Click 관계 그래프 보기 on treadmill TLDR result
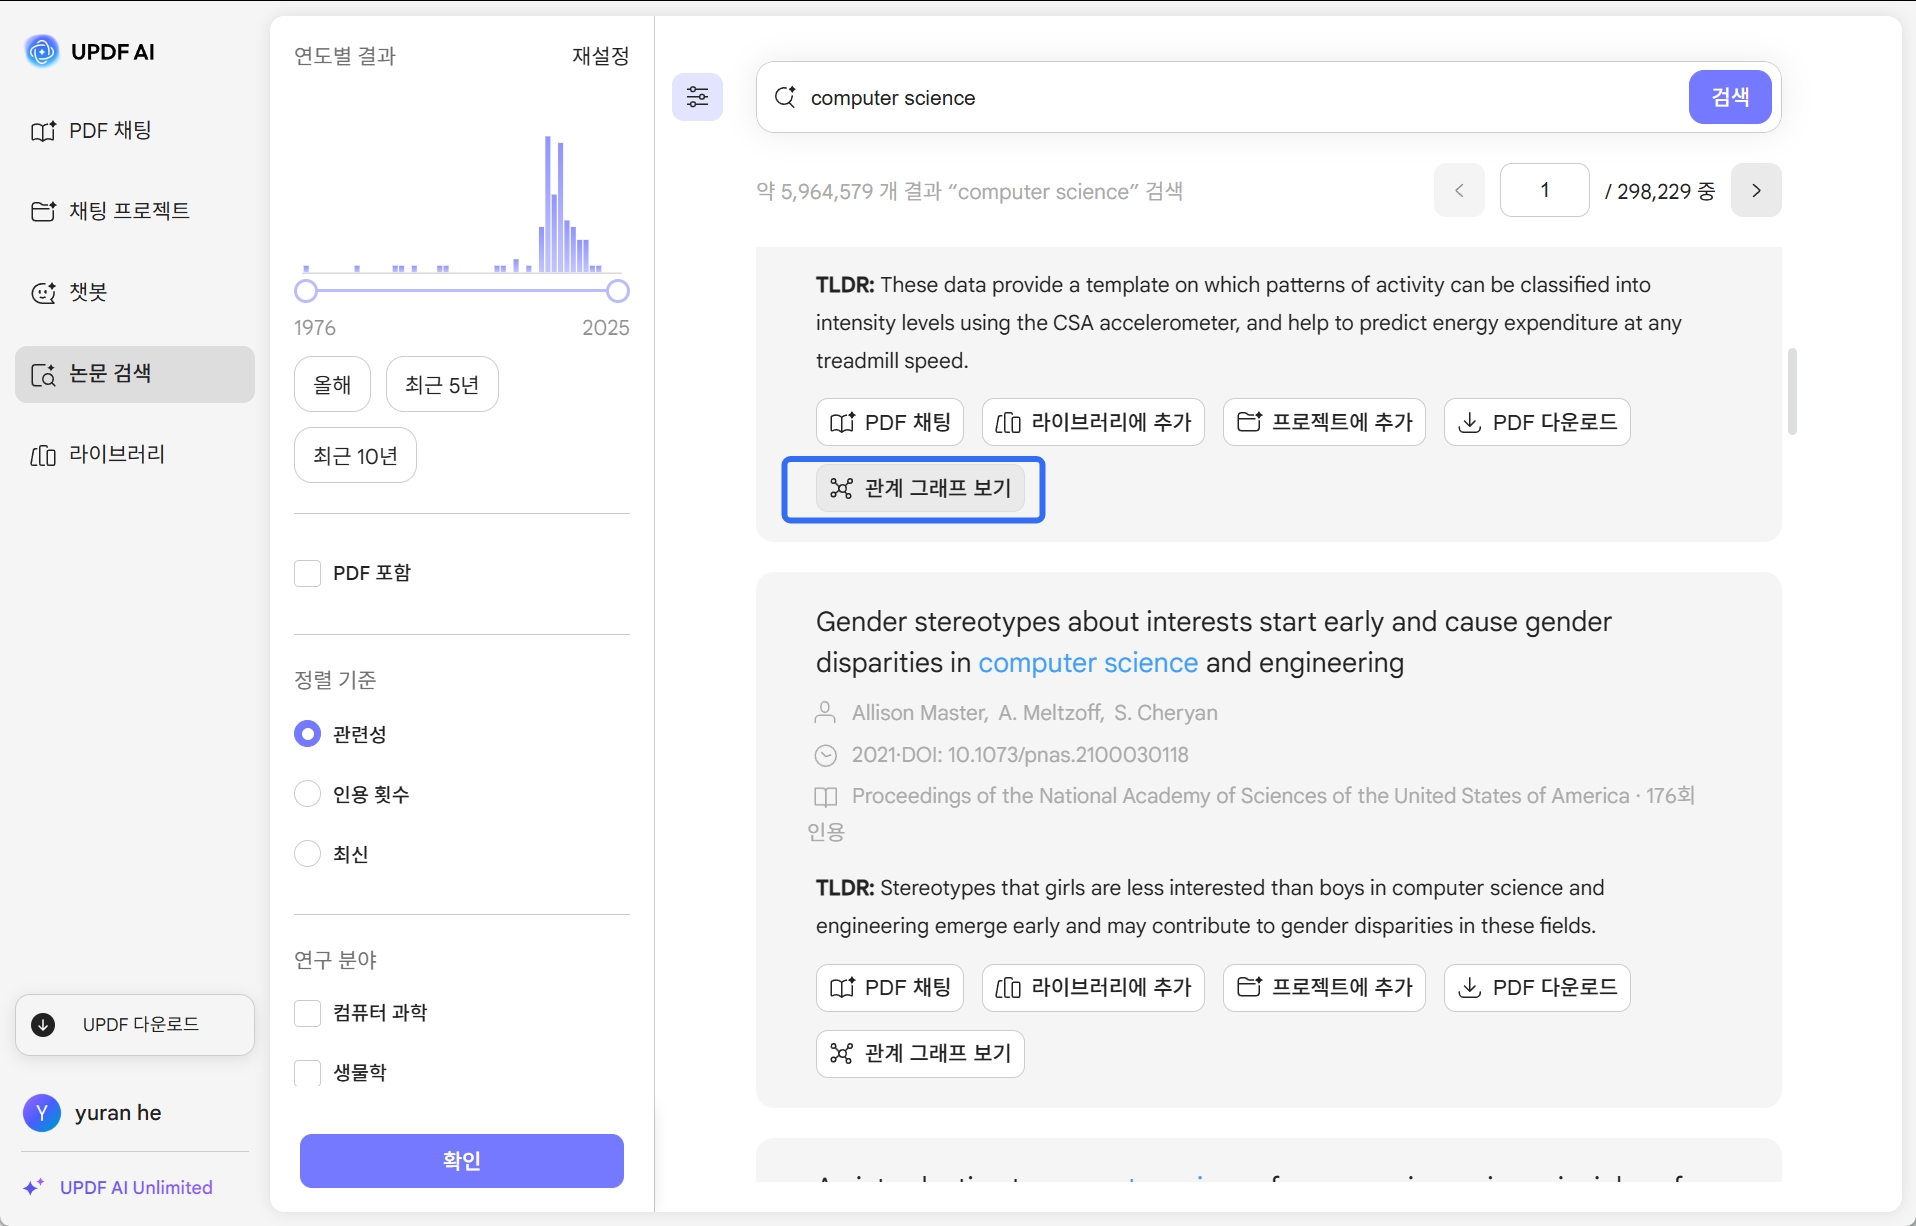The image size is (1916, 1226). [x=920, y=488]
